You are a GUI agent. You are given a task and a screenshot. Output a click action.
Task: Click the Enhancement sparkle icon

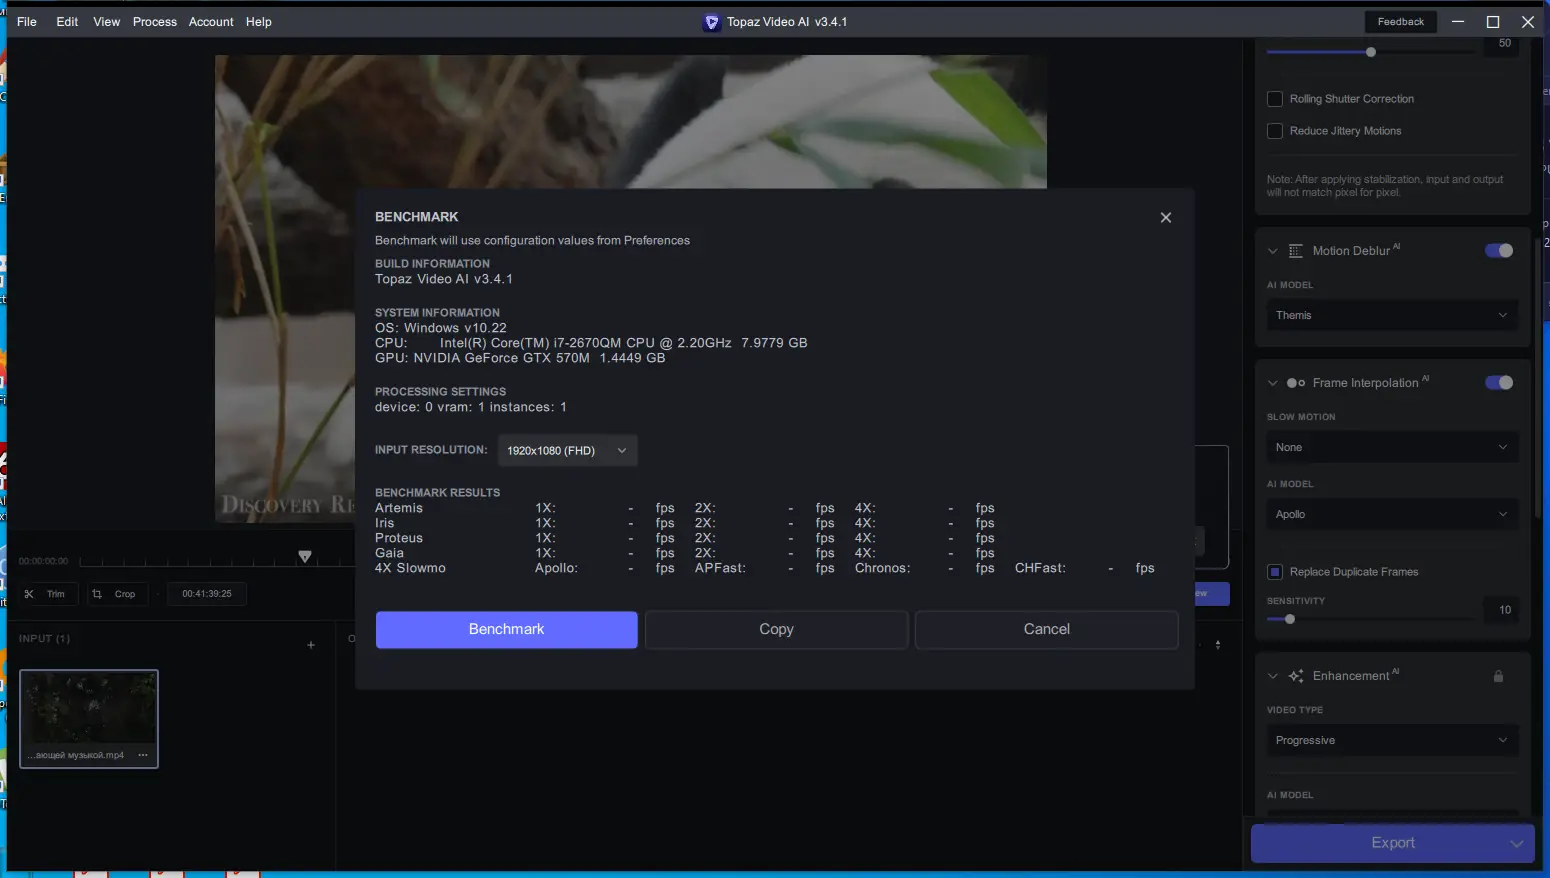[x=1296, y=676]
